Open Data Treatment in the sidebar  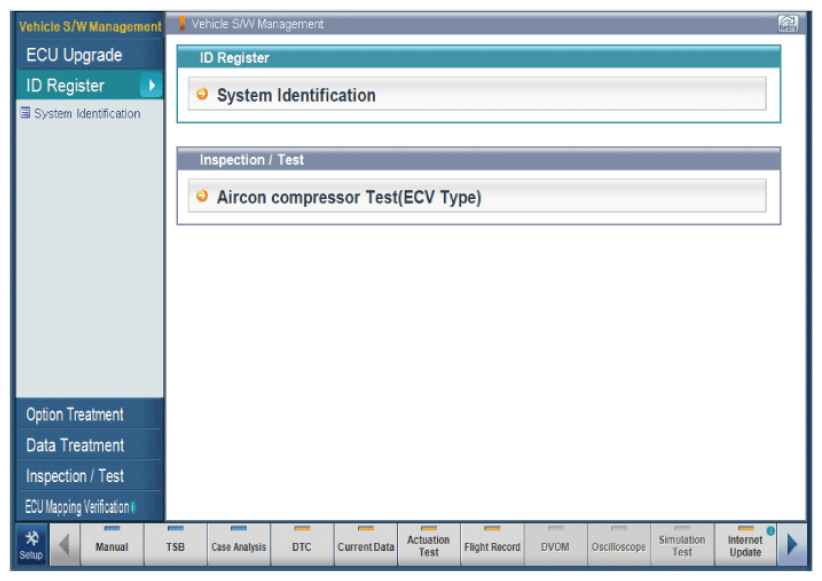pyautogui.click(x=90, y=445)
